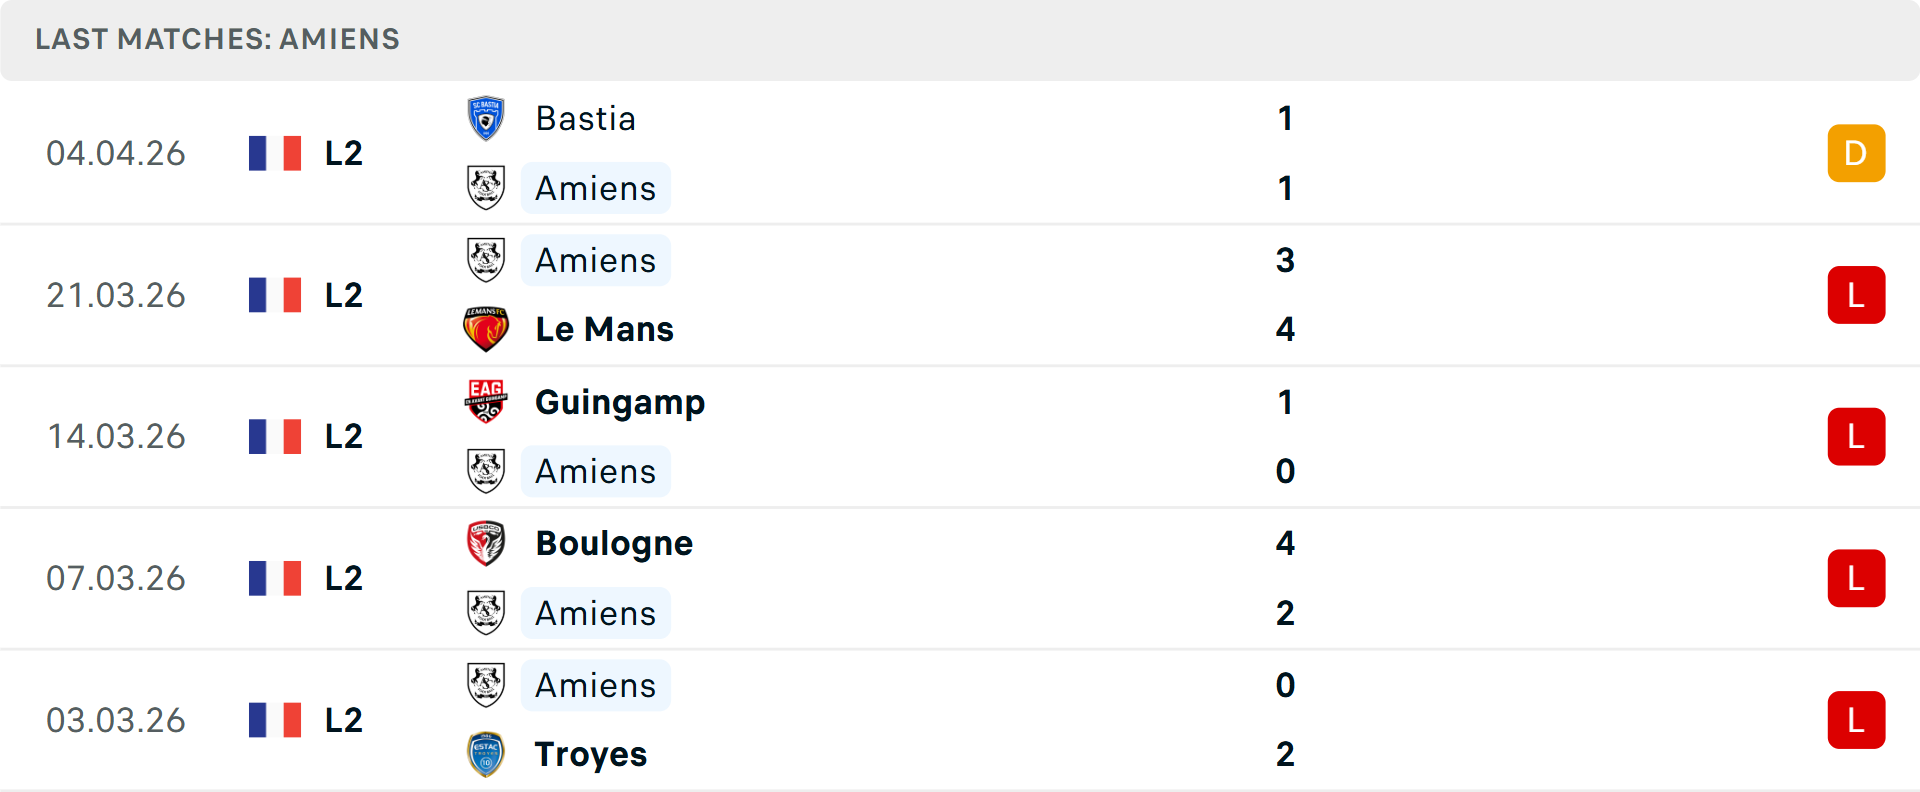
Task: Click the Bastia club crest icon
Action: coord(486,119)
